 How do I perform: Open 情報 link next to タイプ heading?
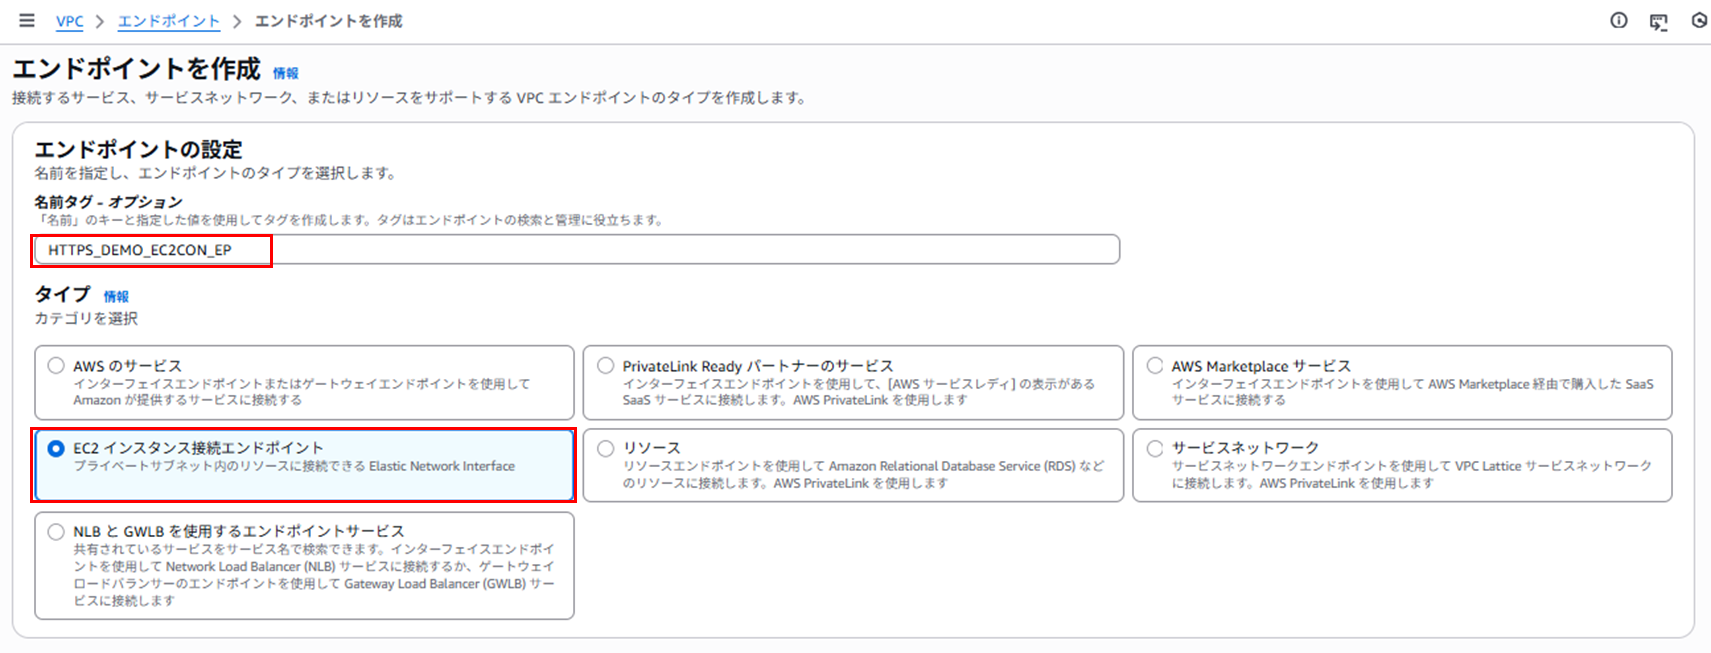coord(116,296)
